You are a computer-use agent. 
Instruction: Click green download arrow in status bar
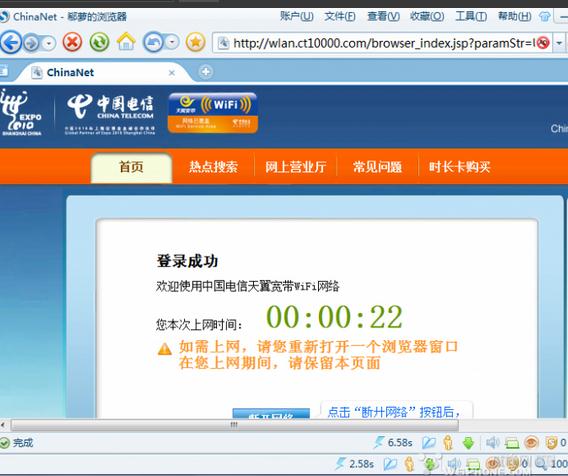468,443
